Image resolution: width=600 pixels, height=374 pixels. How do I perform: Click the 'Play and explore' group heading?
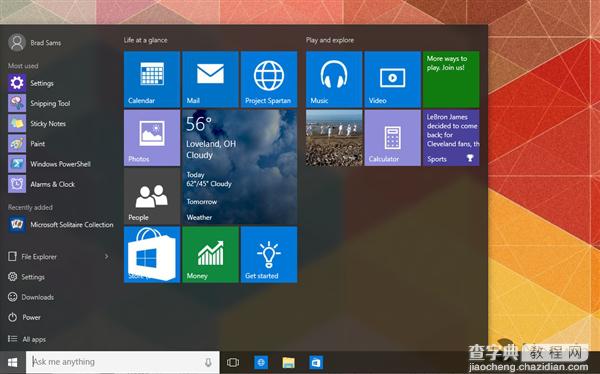pyautogui.click(x=330, y=40)
